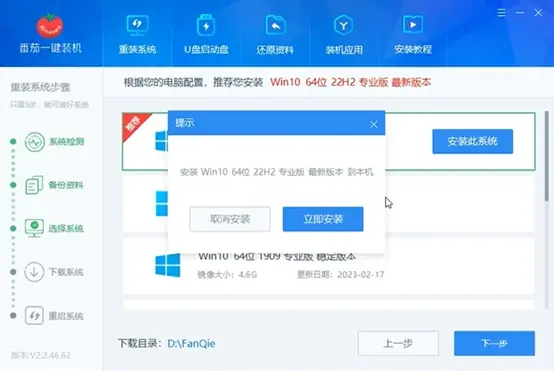Click 安装此系统 button
This screenshot has height=371, width=554.
click(x=472, y=141)
